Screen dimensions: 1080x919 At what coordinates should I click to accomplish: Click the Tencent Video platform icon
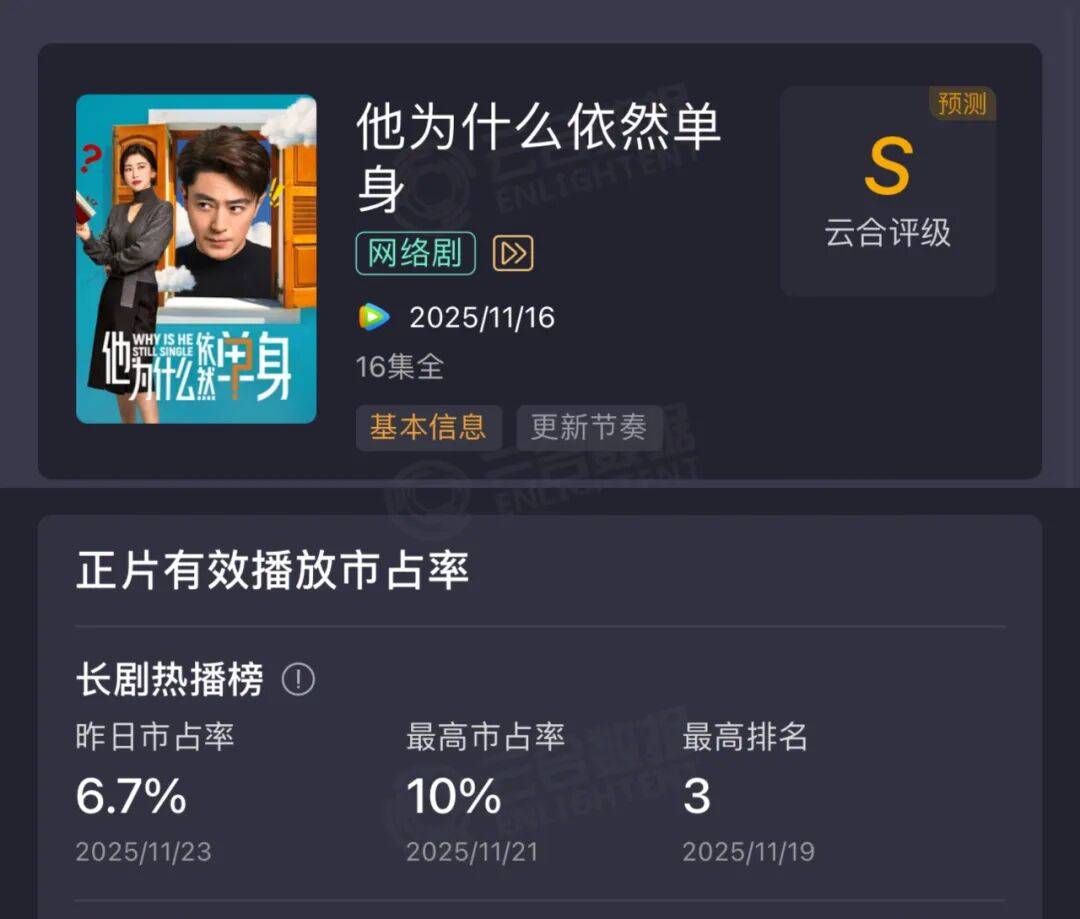(x=375, y=318)
